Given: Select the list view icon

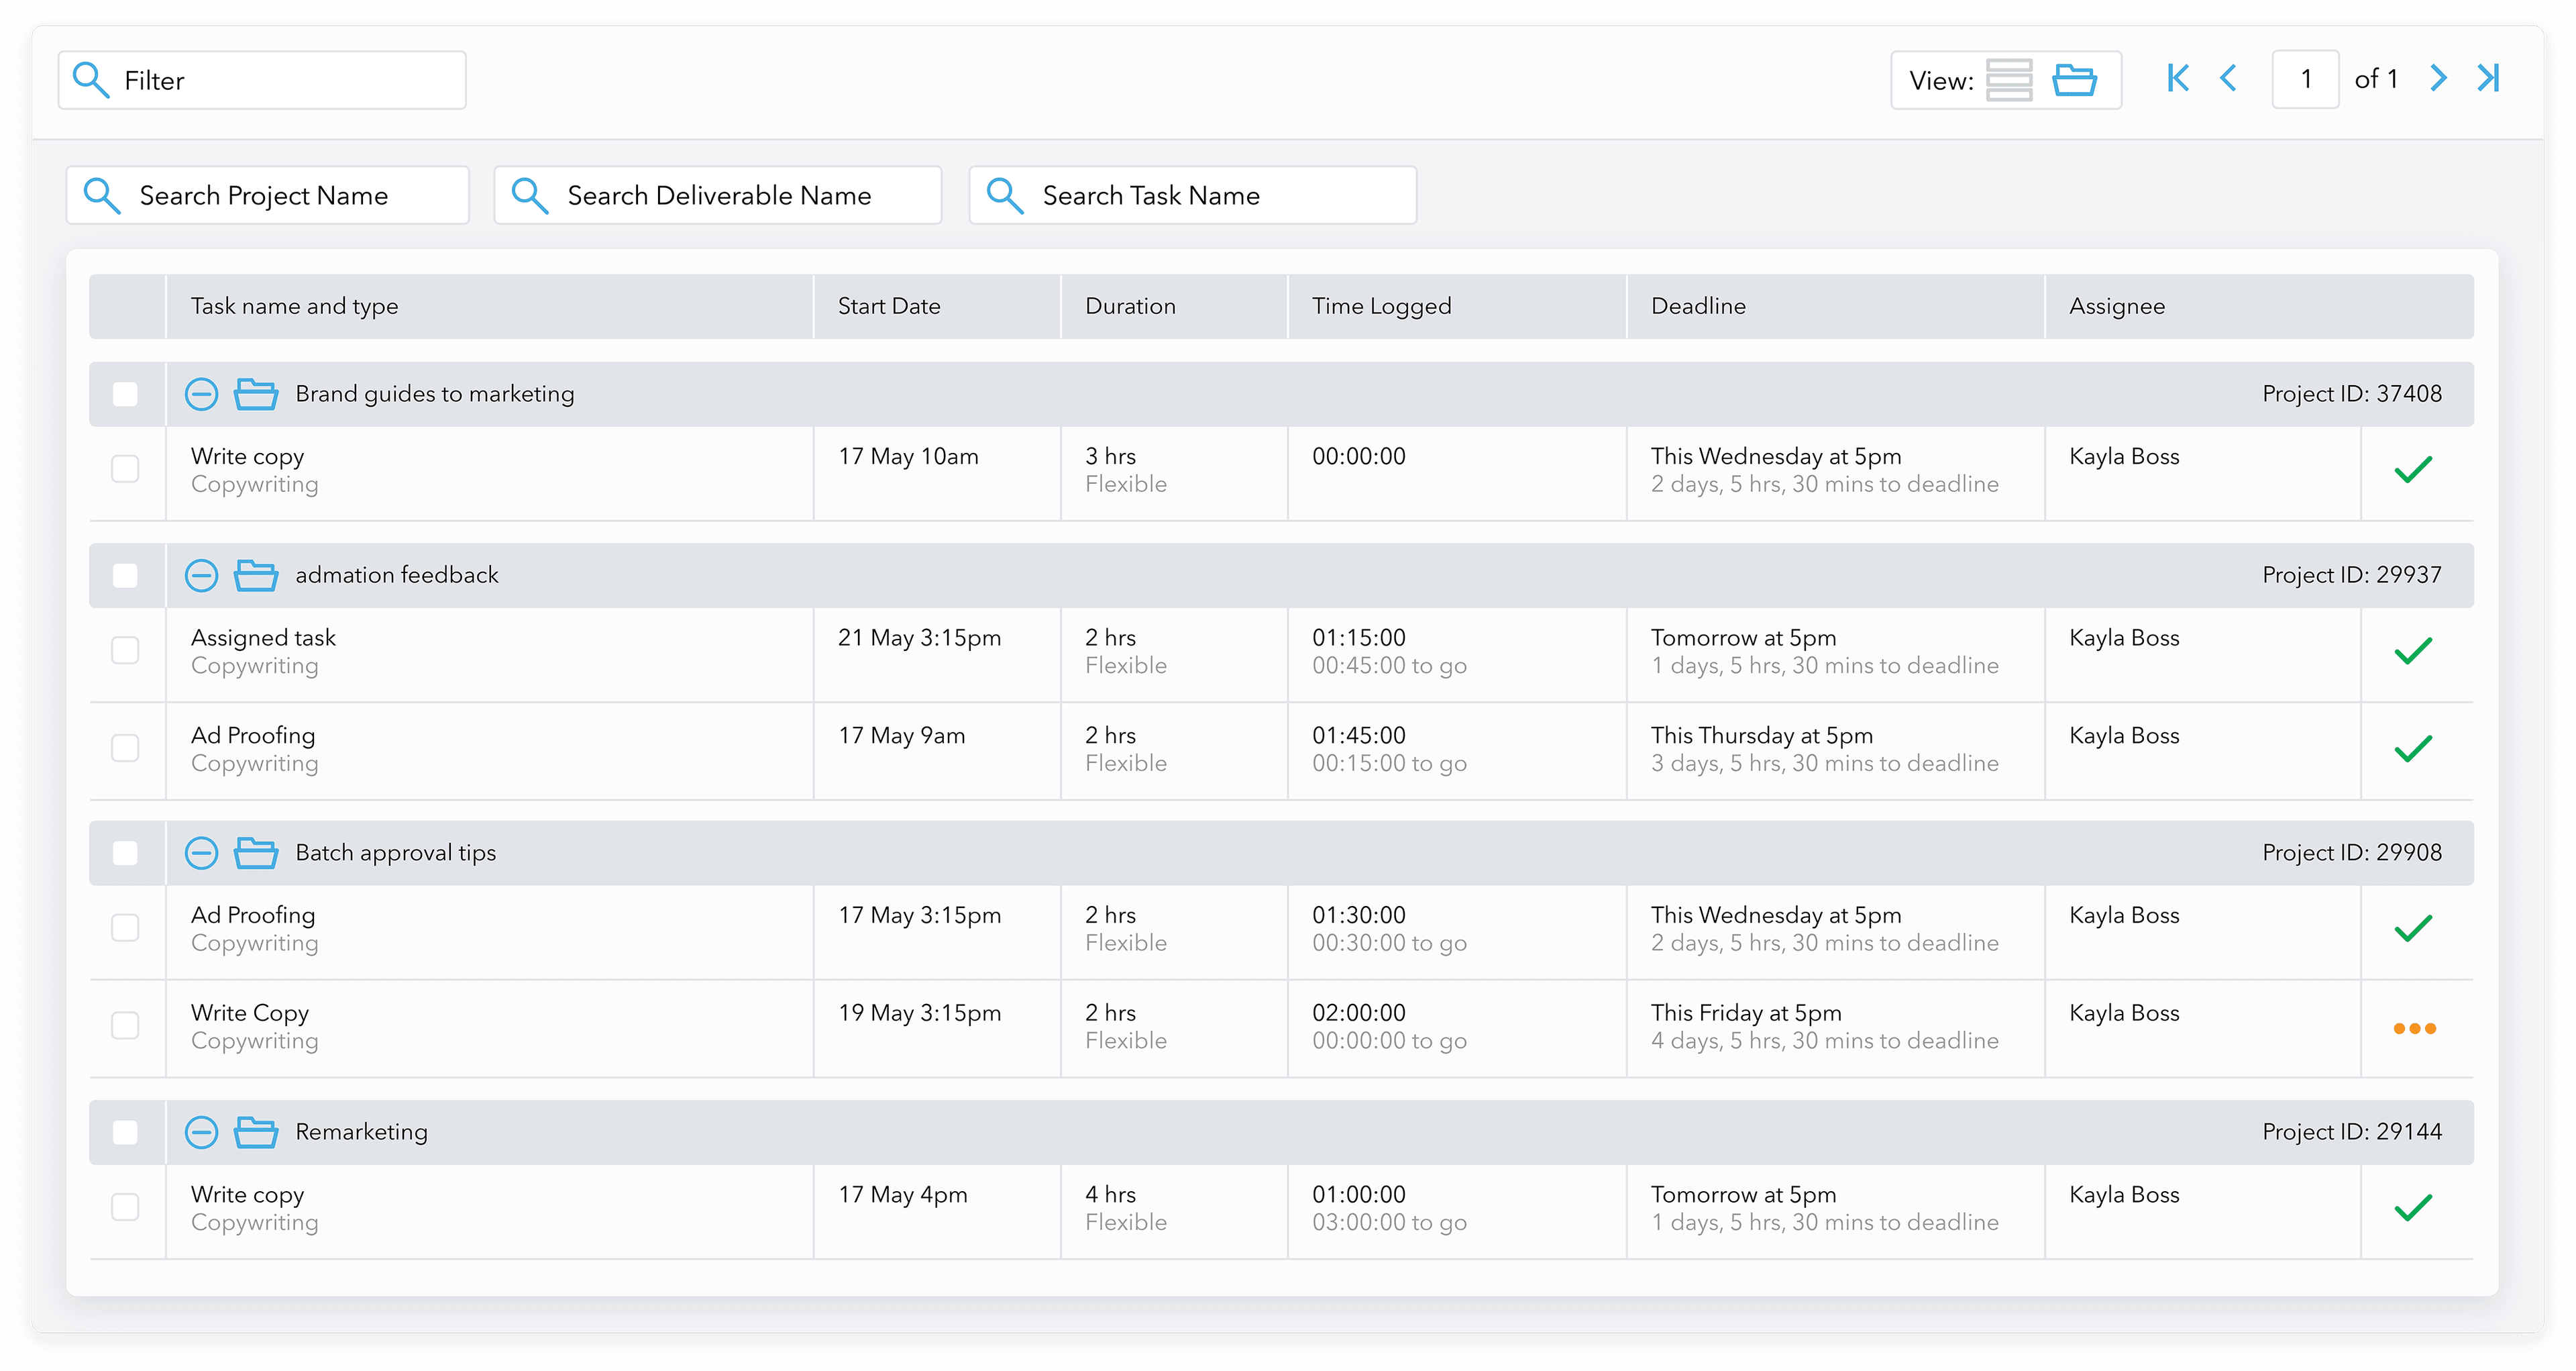Looking at the screenshot, I should 2010,79.
